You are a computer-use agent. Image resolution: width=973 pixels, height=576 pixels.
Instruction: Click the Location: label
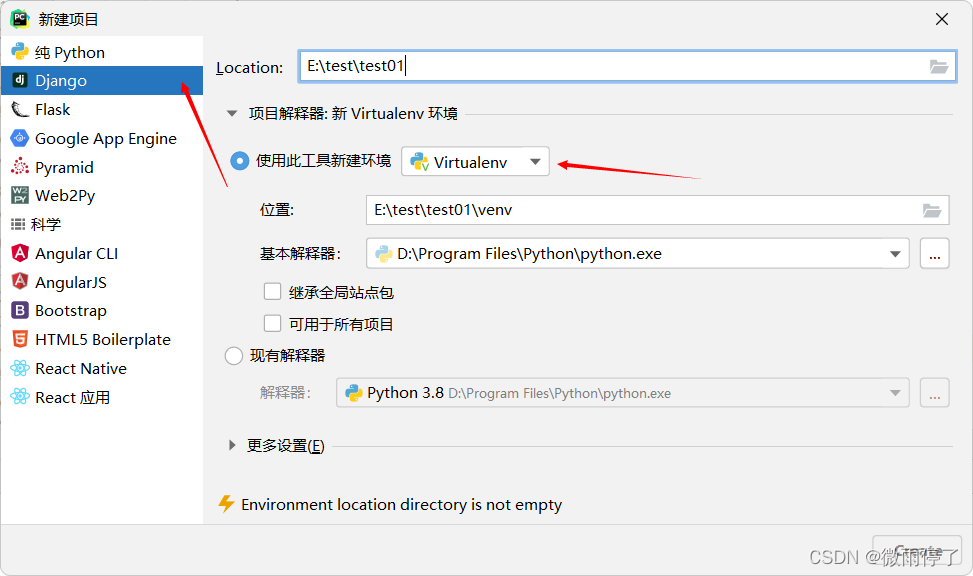(249, 67)
